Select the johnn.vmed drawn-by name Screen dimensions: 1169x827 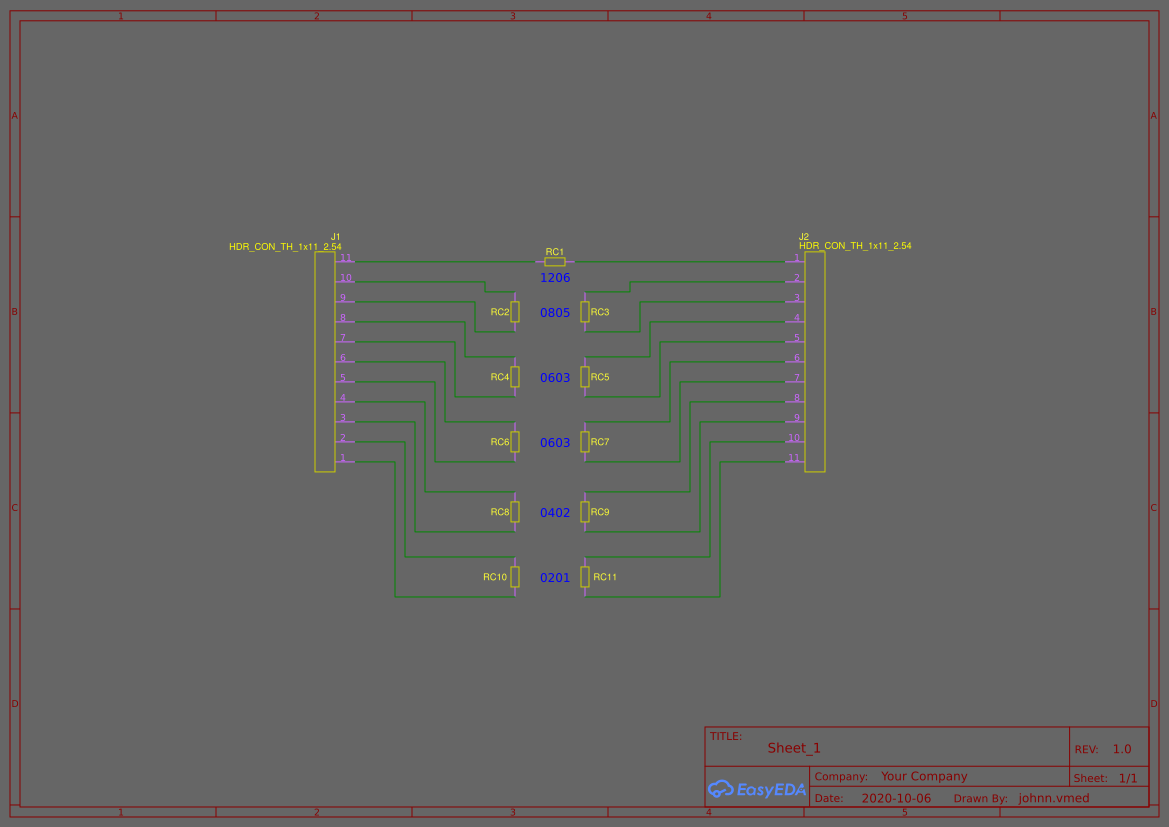pos(1054,798)
